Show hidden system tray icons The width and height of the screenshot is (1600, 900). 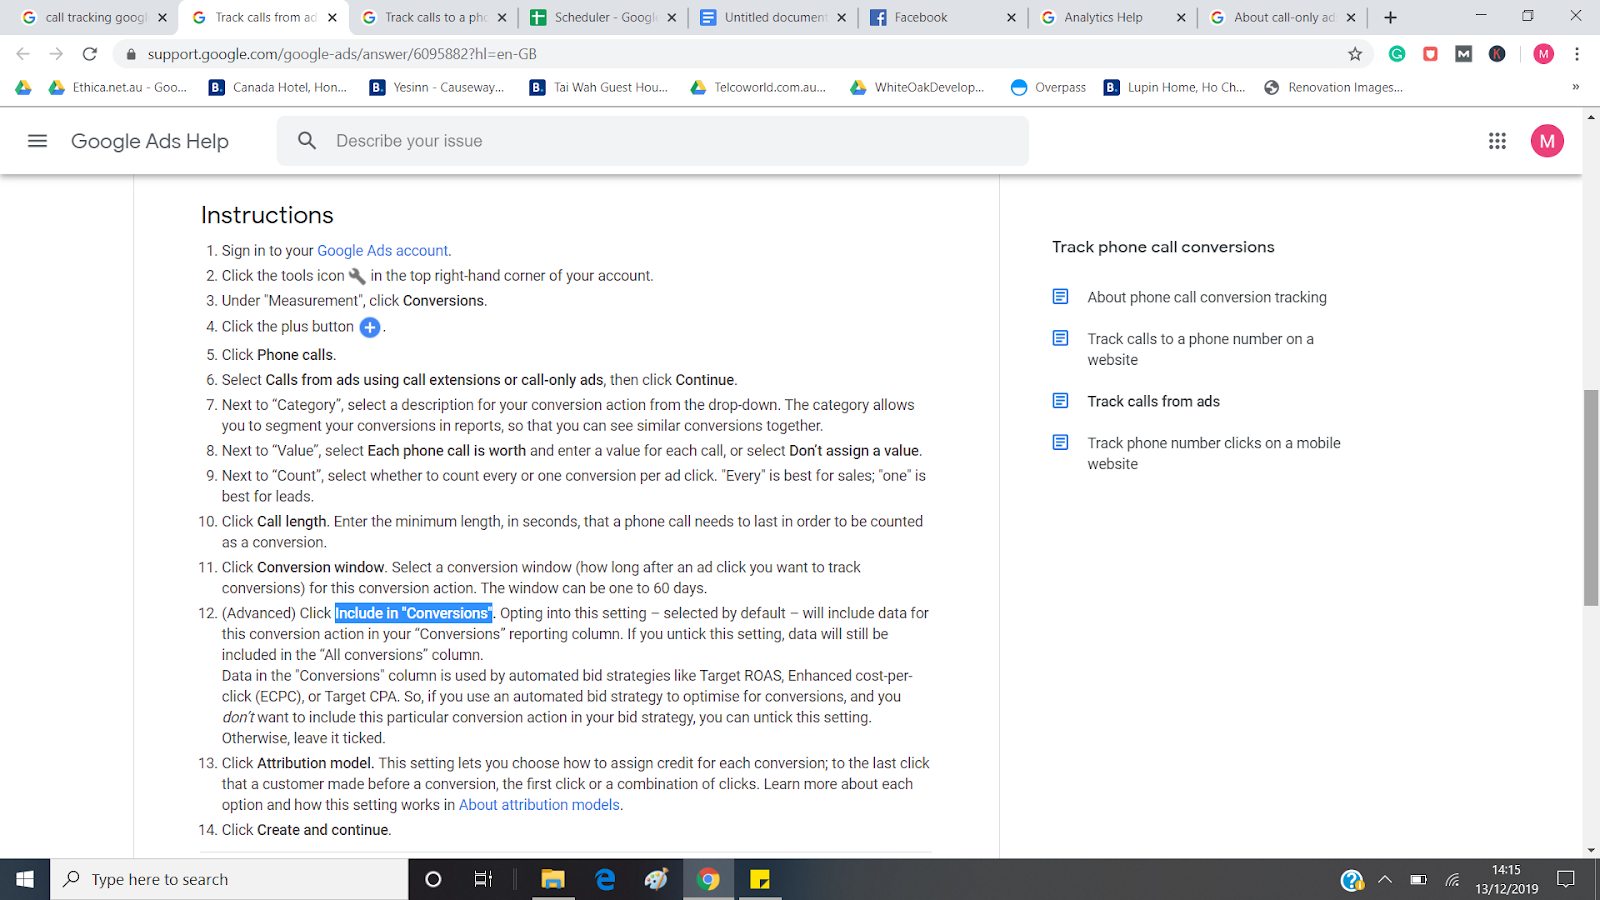click(x=1385, y=879)
